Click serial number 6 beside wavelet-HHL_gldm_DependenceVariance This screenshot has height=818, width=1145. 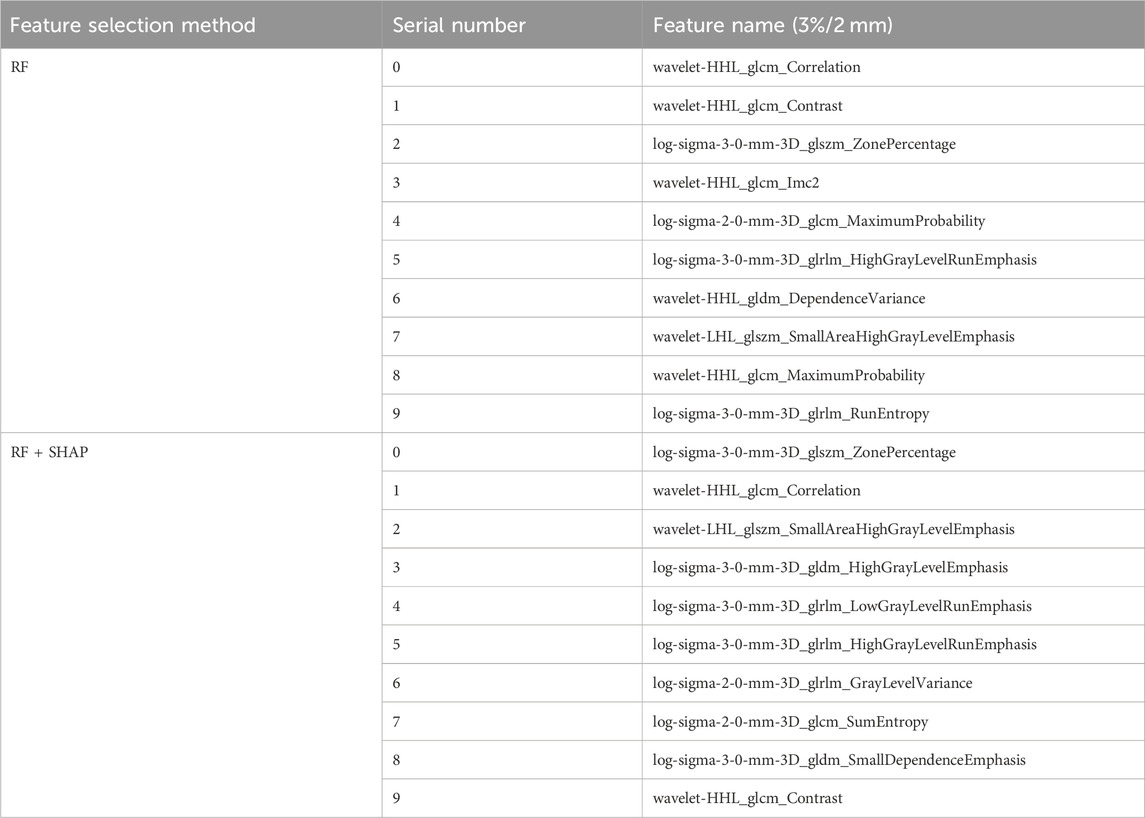coord(397,298)
